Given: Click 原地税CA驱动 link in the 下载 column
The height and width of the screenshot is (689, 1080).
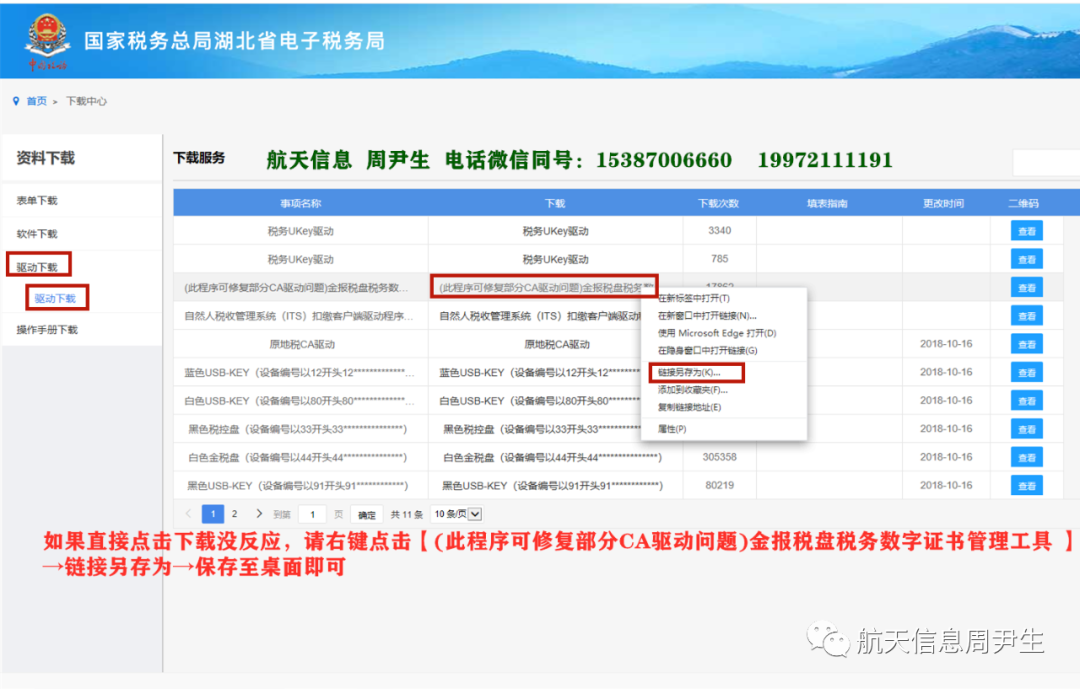Looking at the screenshot, I should [557, 344].
